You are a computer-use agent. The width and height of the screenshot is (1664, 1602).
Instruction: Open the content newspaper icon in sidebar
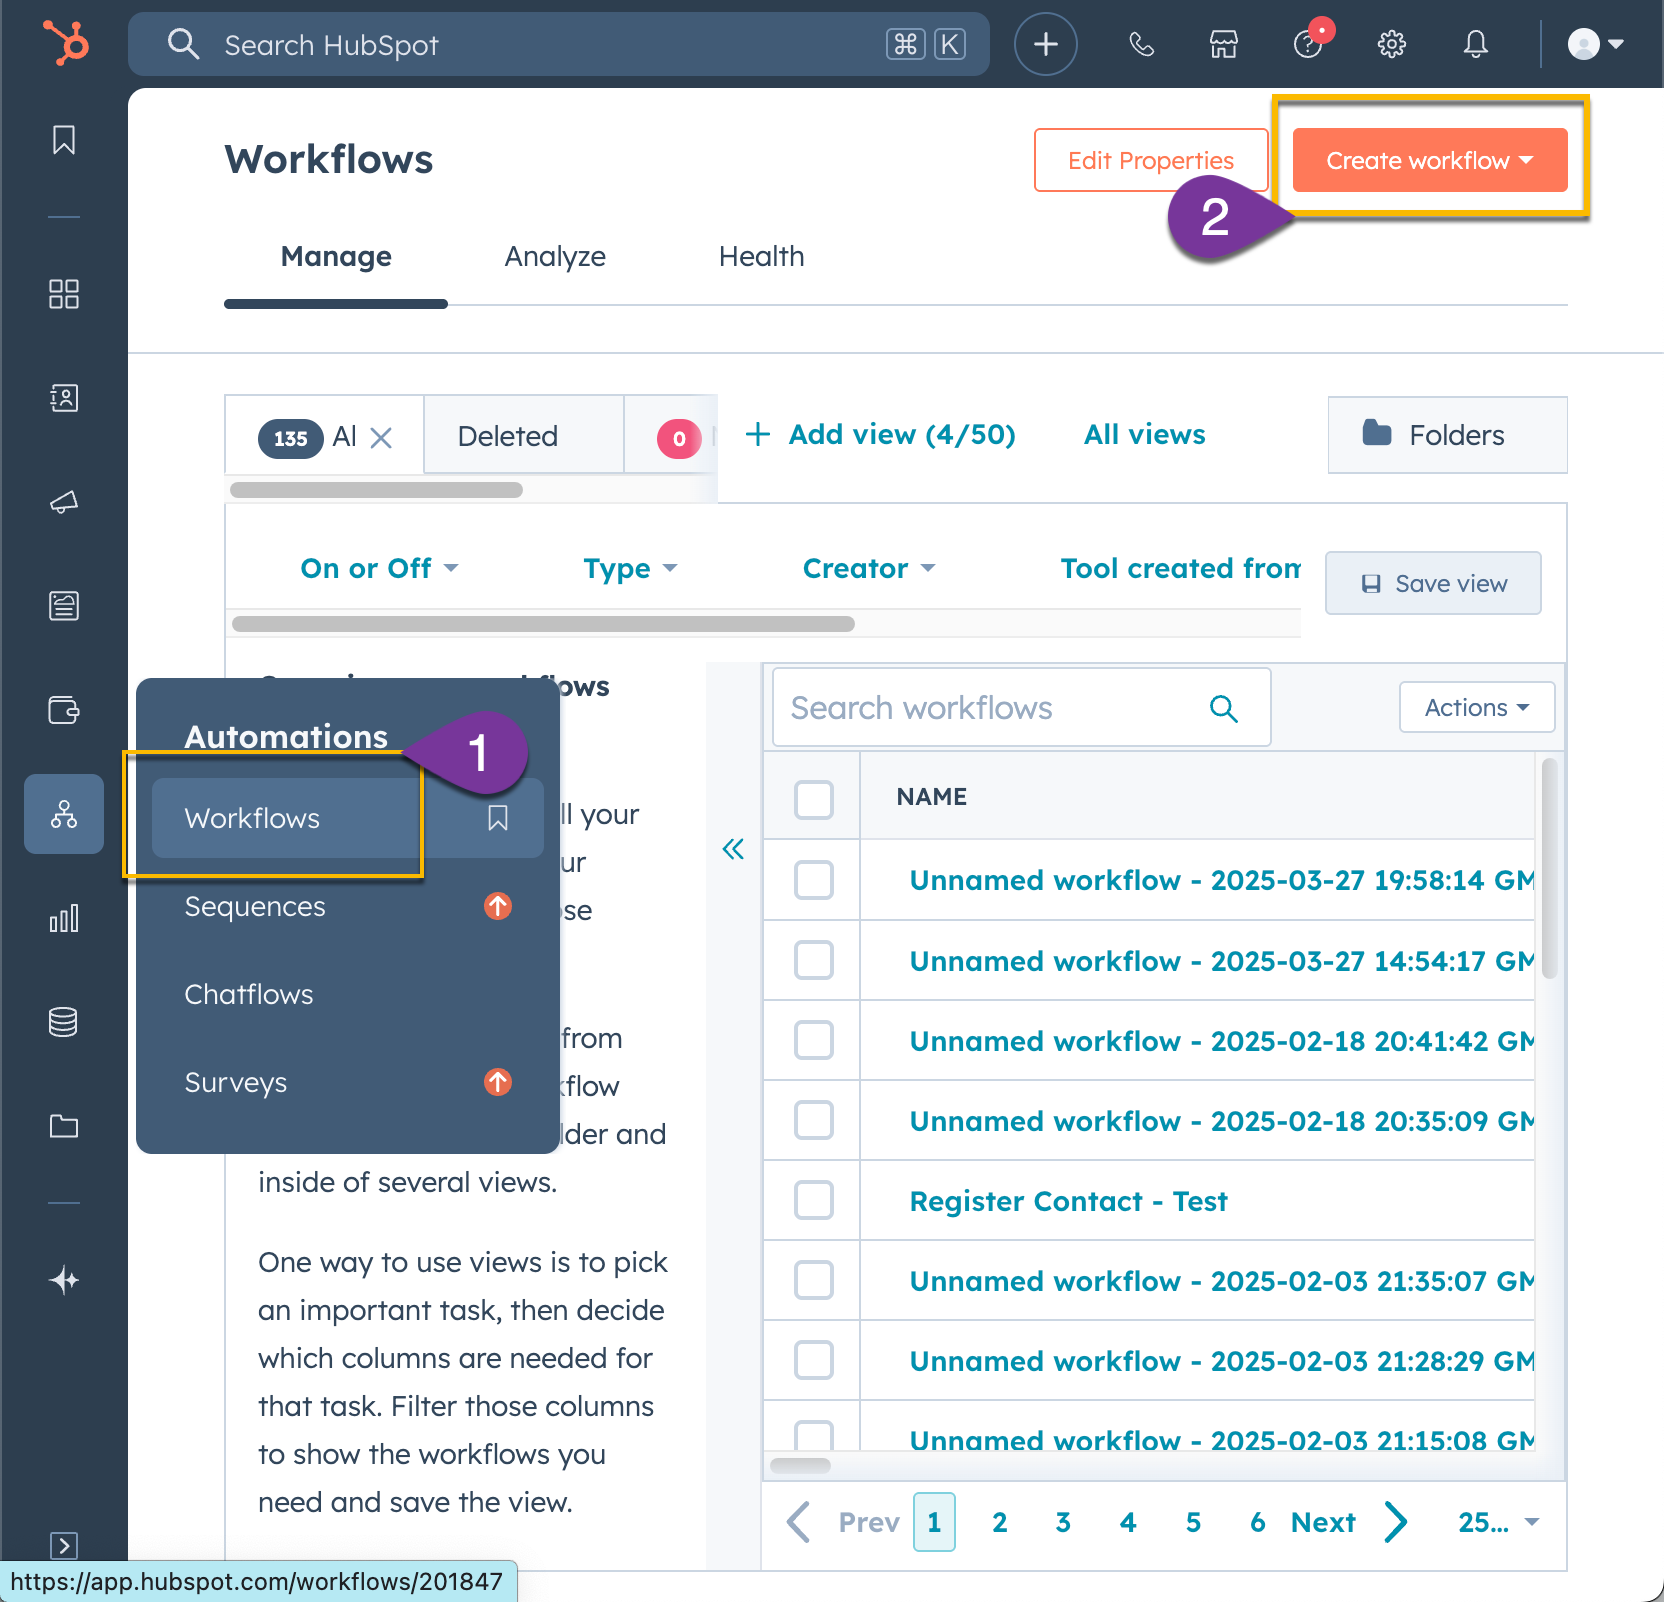[64, 606]
